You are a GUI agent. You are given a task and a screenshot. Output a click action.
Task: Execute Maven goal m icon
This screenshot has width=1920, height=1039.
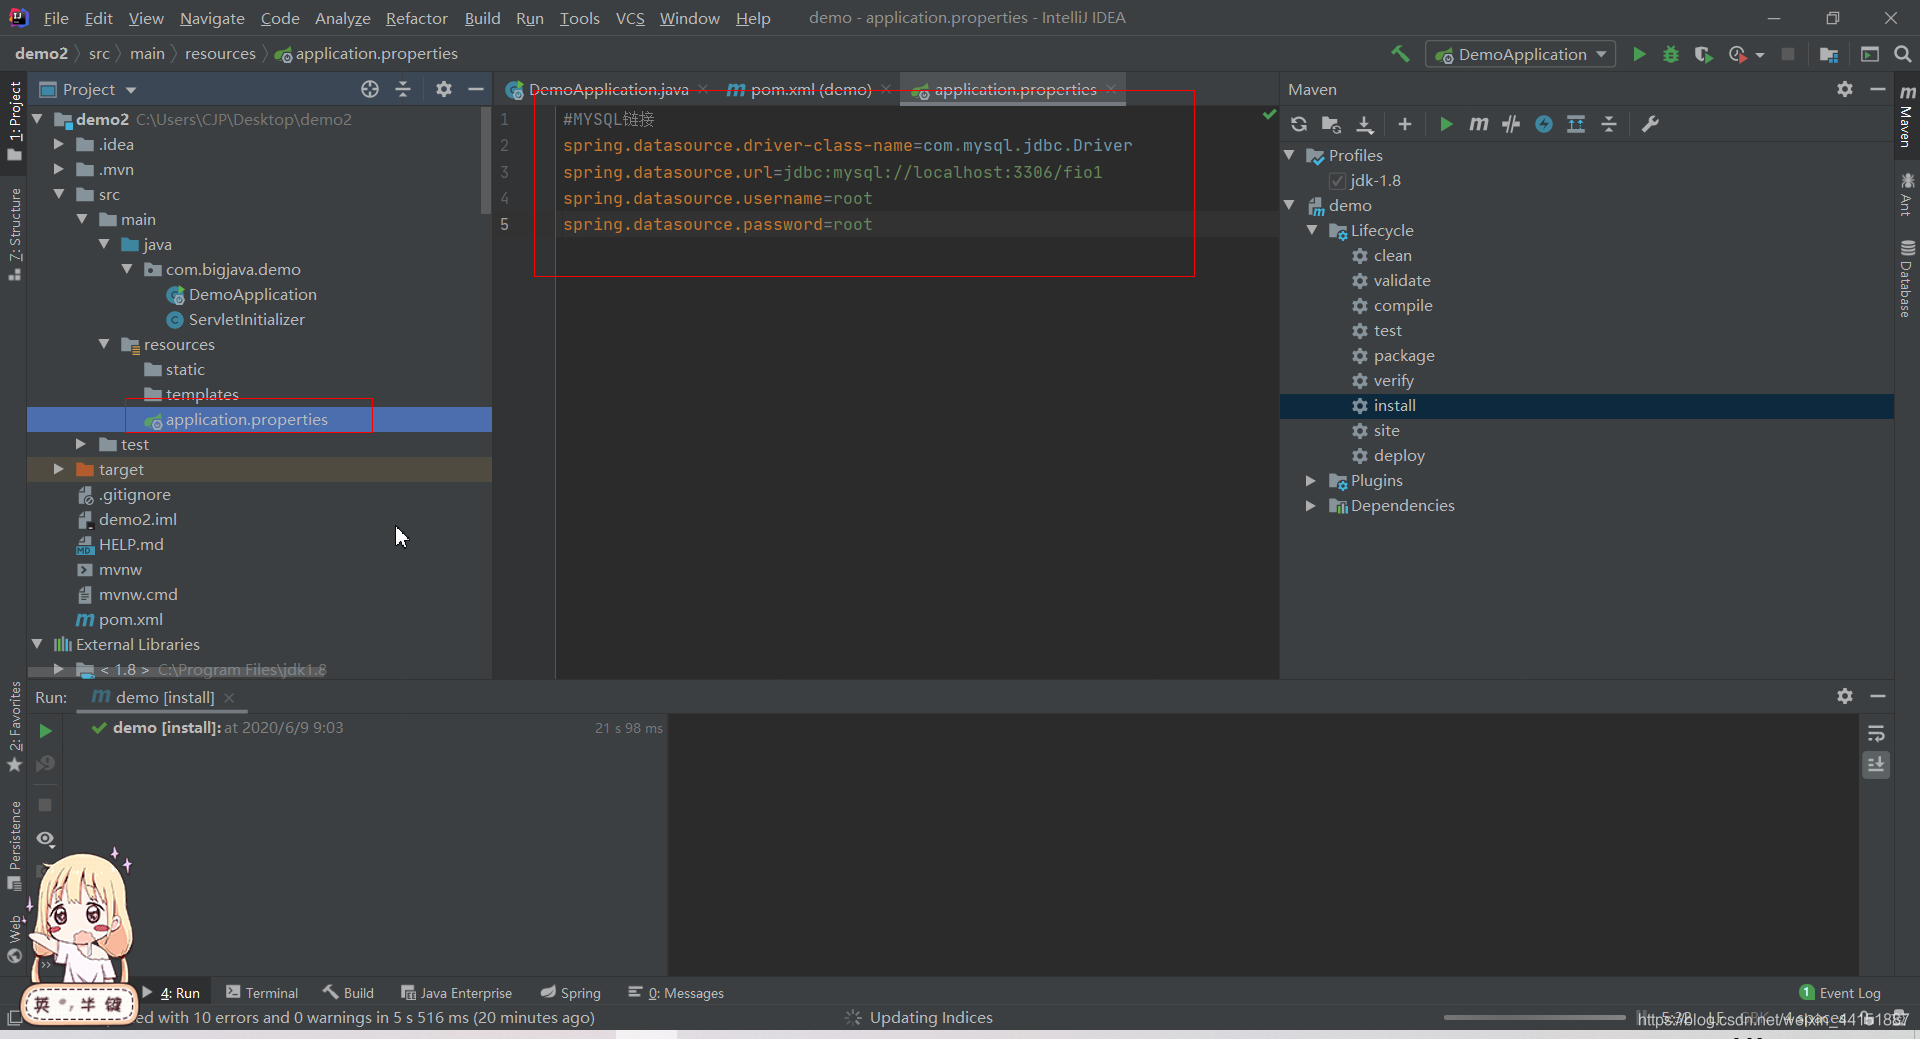click(x=1478, y=124)
